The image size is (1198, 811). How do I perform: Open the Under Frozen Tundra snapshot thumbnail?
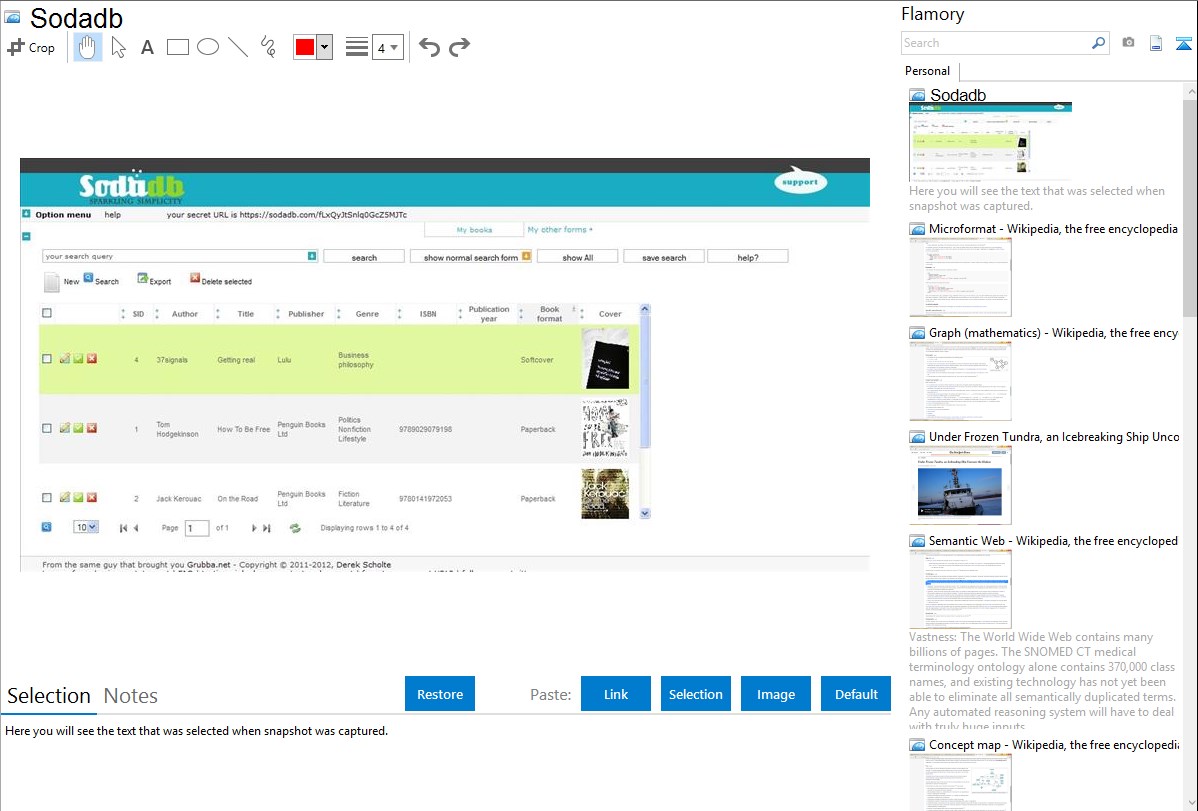tap(960, 485)
